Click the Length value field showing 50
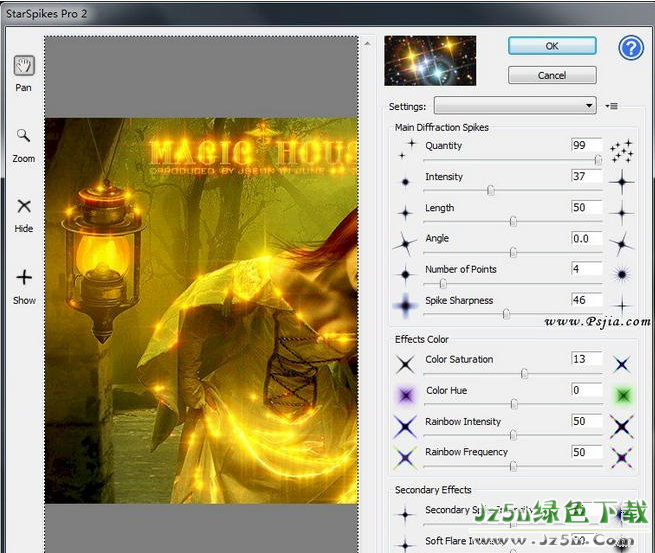655x553 pixels. coord(586,207)
